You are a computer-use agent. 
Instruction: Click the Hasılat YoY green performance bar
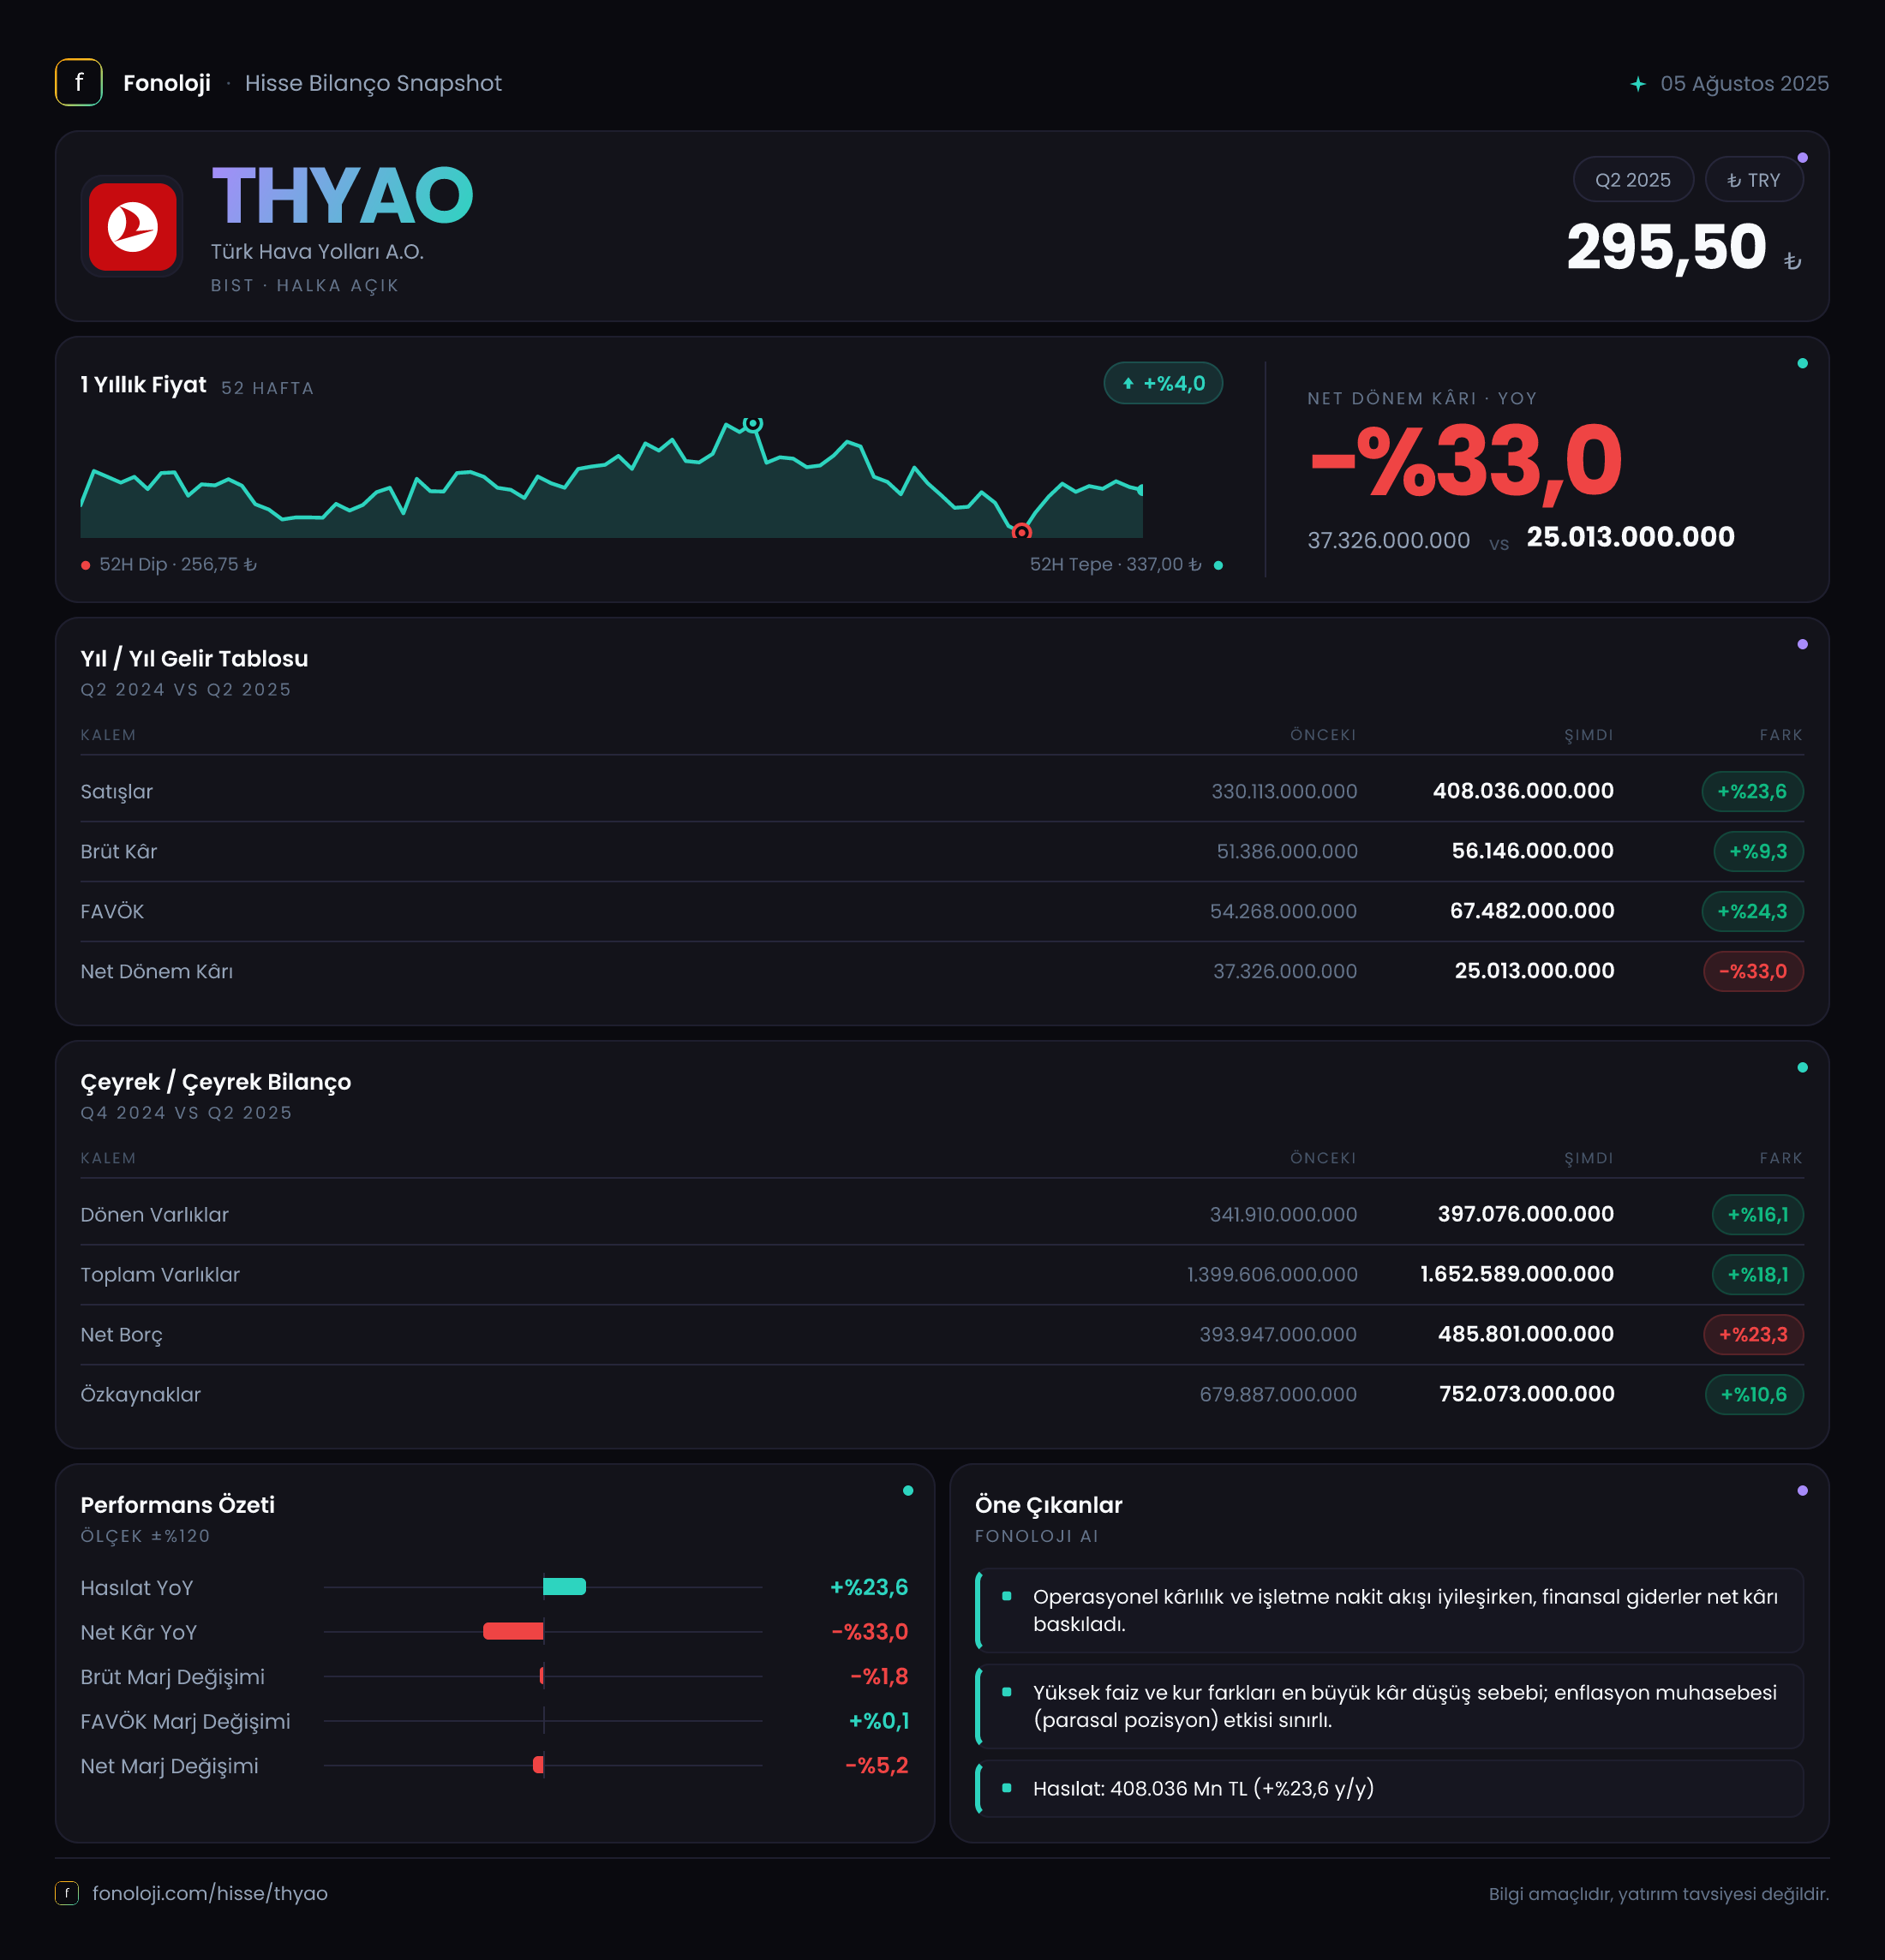[x=564, y=1587]
